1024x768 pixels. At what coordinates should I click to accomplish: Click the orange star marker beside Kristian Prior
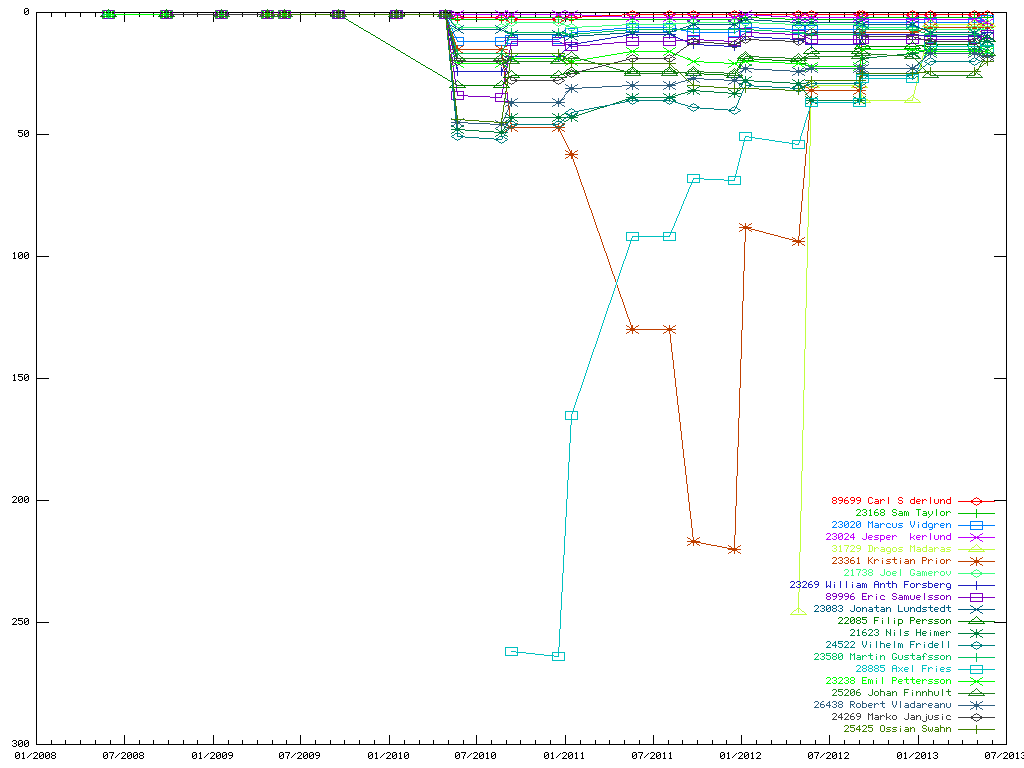976,561
